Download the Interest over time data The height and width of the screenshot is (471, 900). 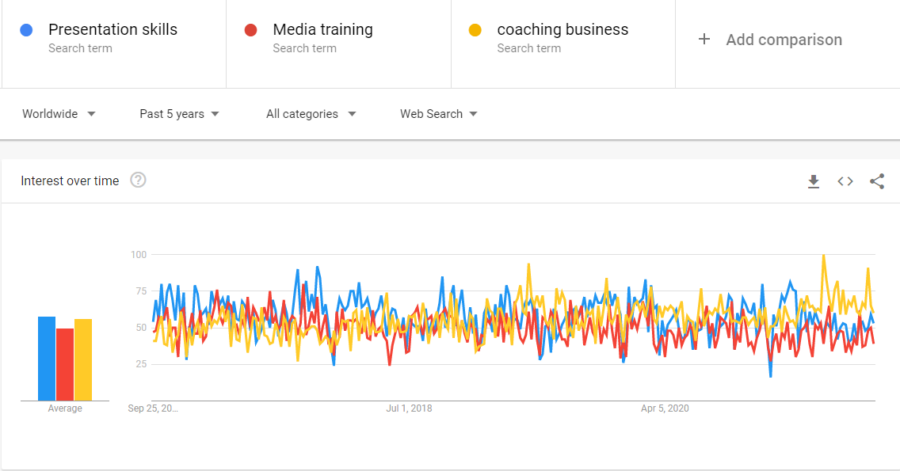814,181
